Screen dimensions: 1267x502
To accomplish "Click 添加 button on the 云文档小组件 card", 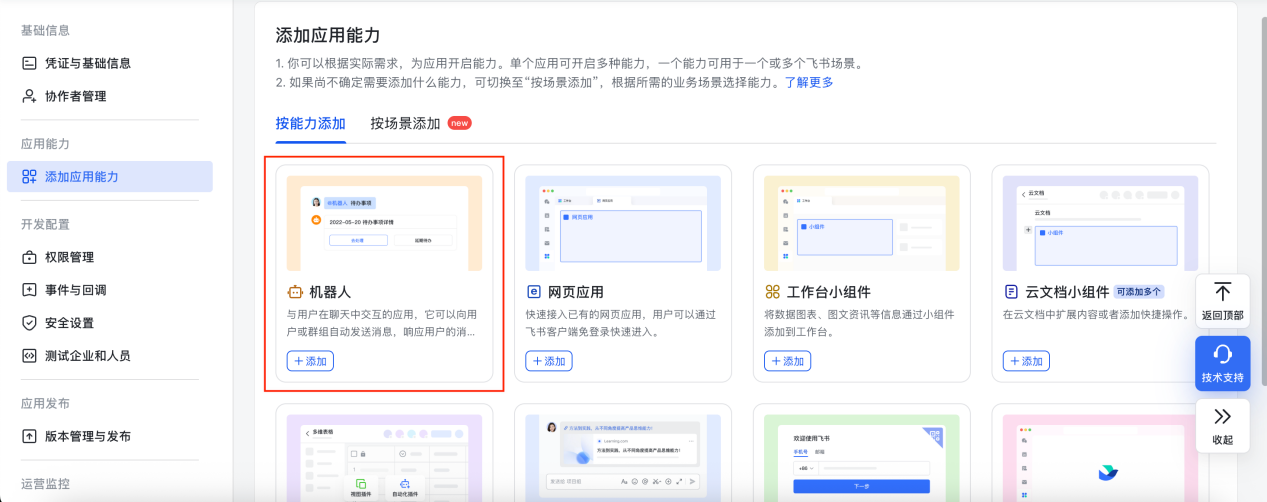I will (1026, 361).
